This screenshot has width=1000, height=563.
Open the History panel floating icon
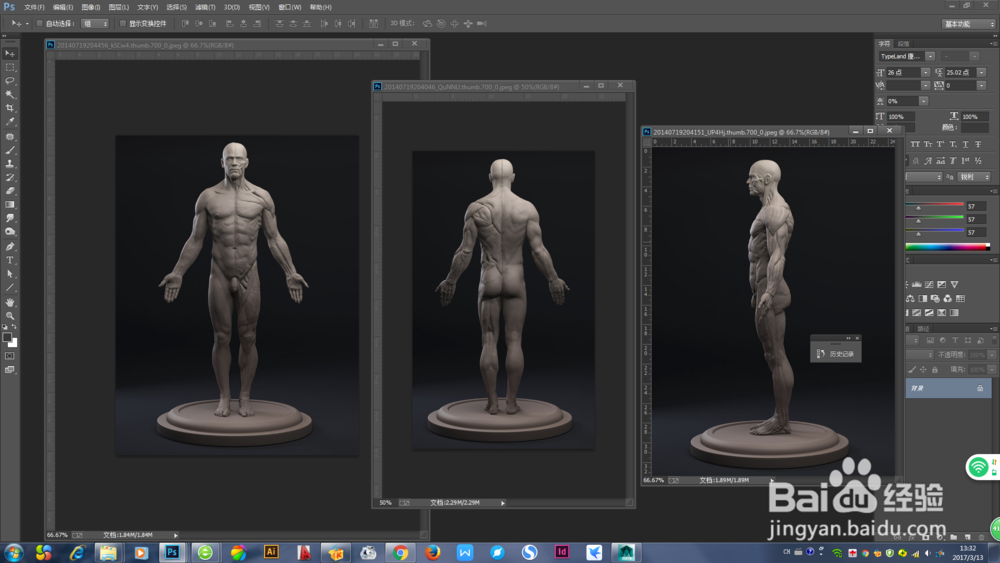click(x=821, y=354)
